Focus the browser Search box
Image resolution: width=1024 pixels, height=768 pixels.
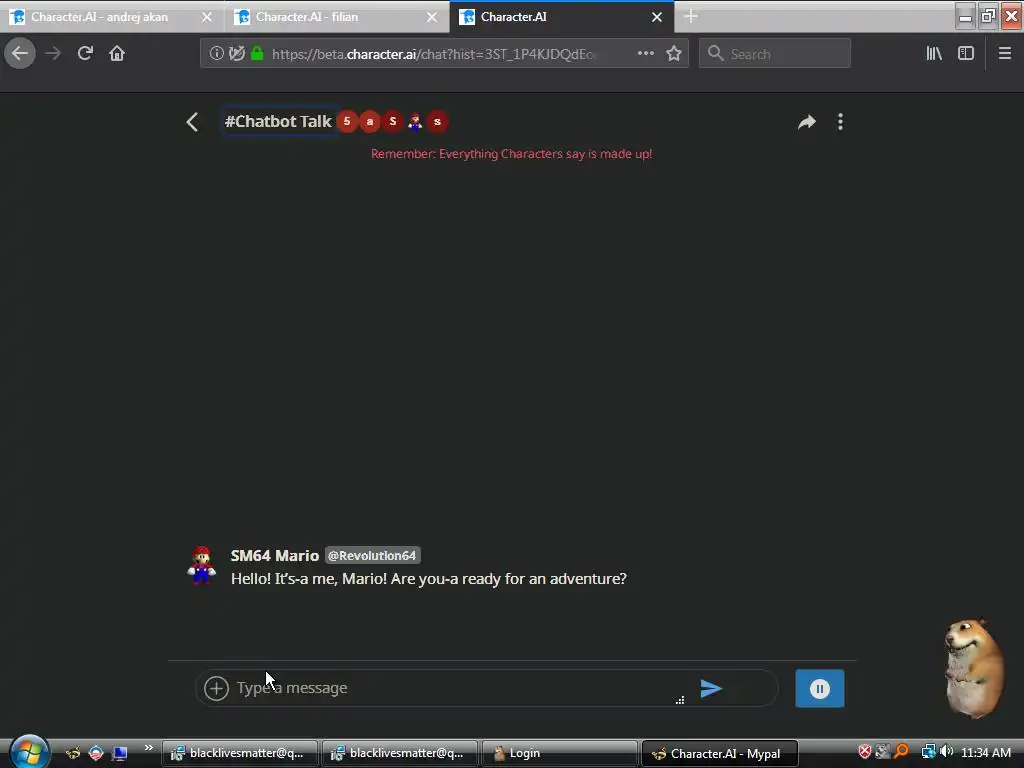point(775,54)
